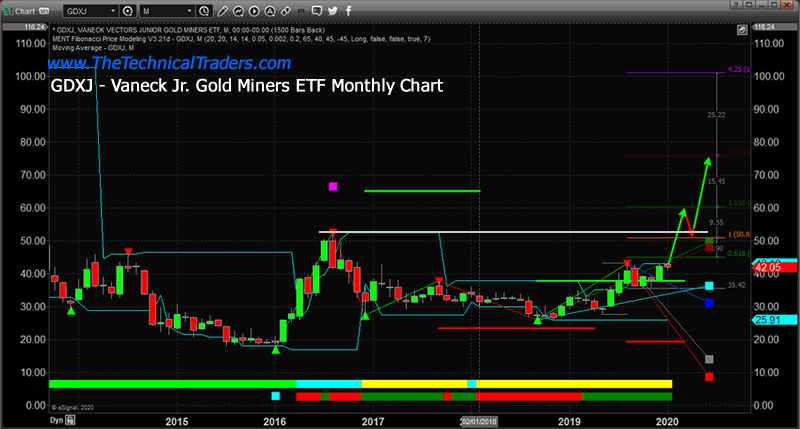
Task: Click the interval link clock icon
Action: pyautogui.click(x=204, y=11)
